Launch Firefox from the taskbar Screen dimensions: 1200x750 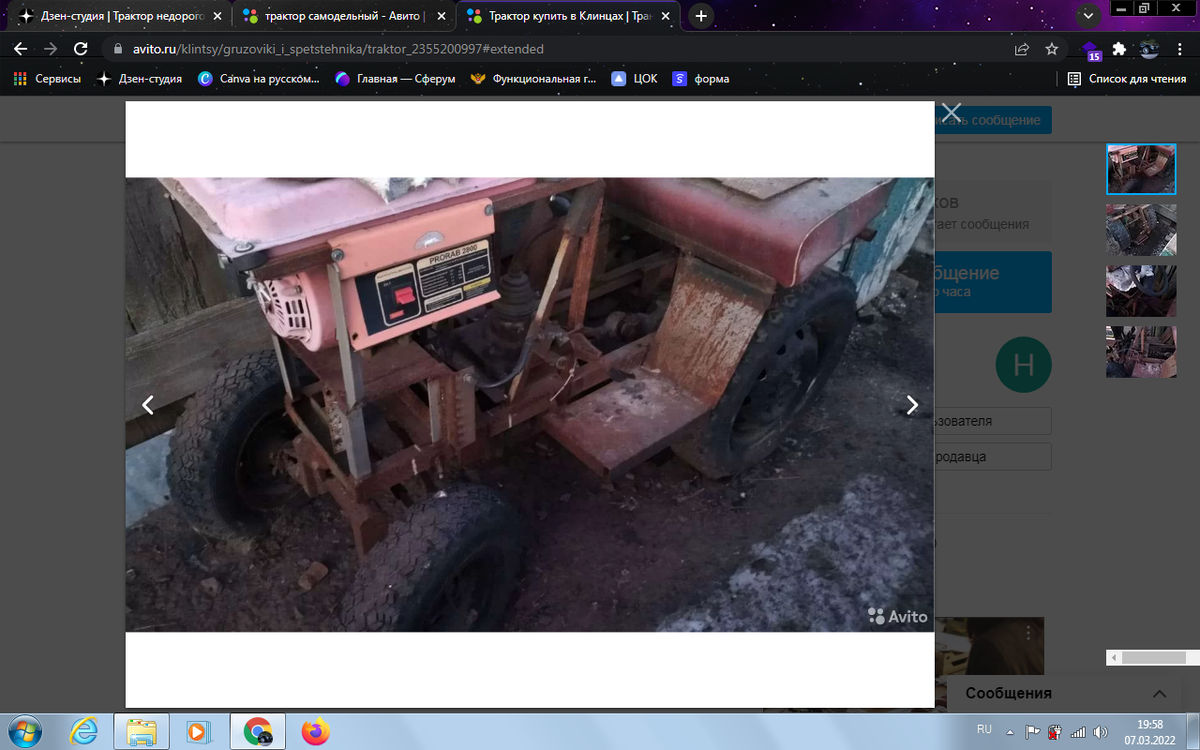point(316,731)
